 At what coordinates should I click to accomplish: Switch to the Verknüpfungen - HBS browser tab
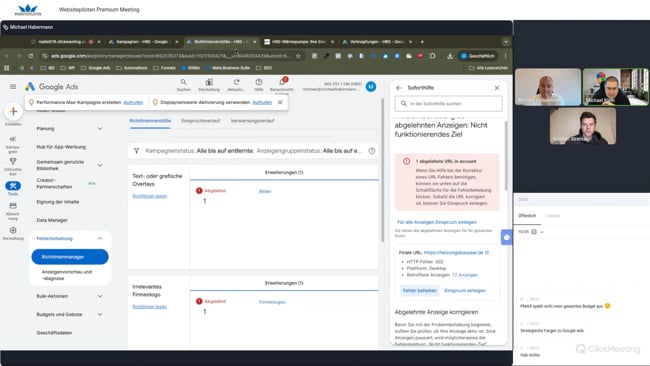376,42
